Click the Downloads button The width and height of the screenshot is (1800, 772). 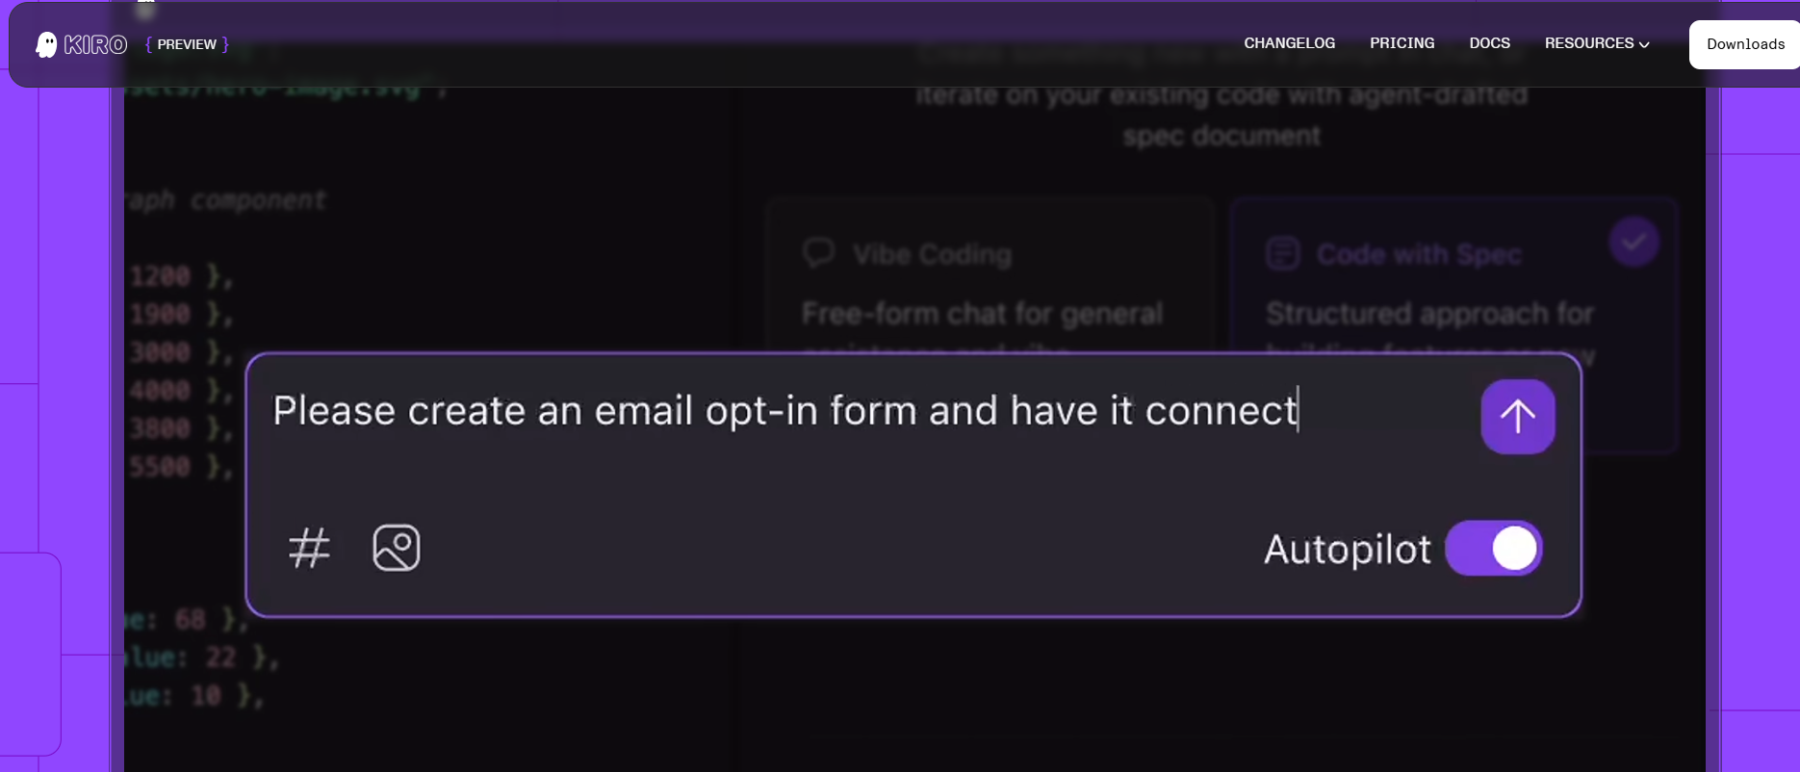(x=1745, y=44)
